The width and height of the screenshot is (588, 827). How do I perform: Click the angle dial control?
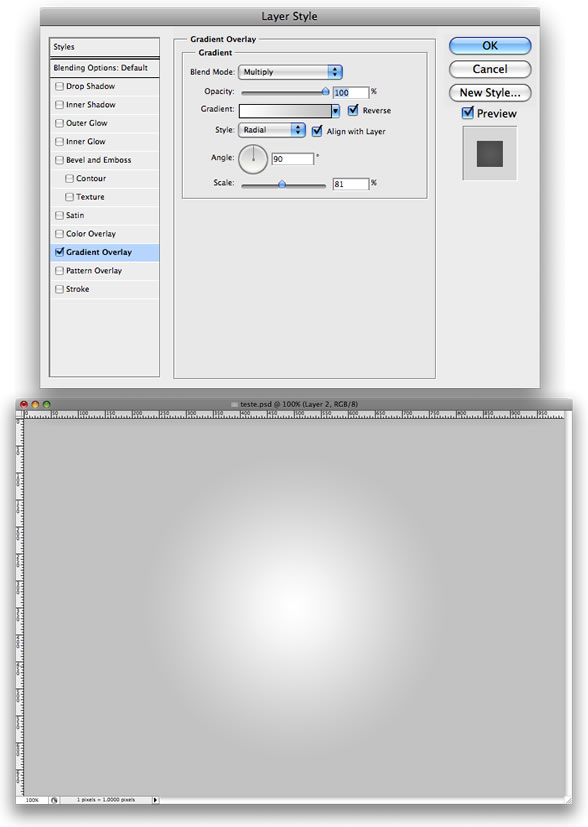253,159
